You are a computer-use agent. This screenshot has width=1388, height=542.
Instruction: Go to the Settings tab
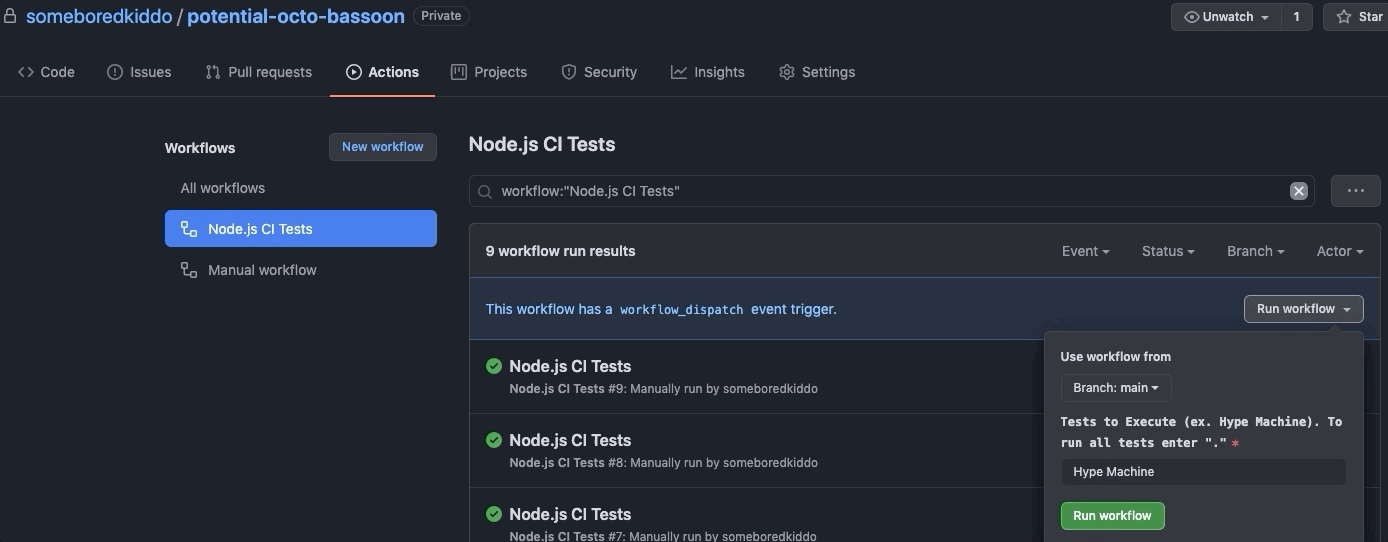click(x=817, y=72)
